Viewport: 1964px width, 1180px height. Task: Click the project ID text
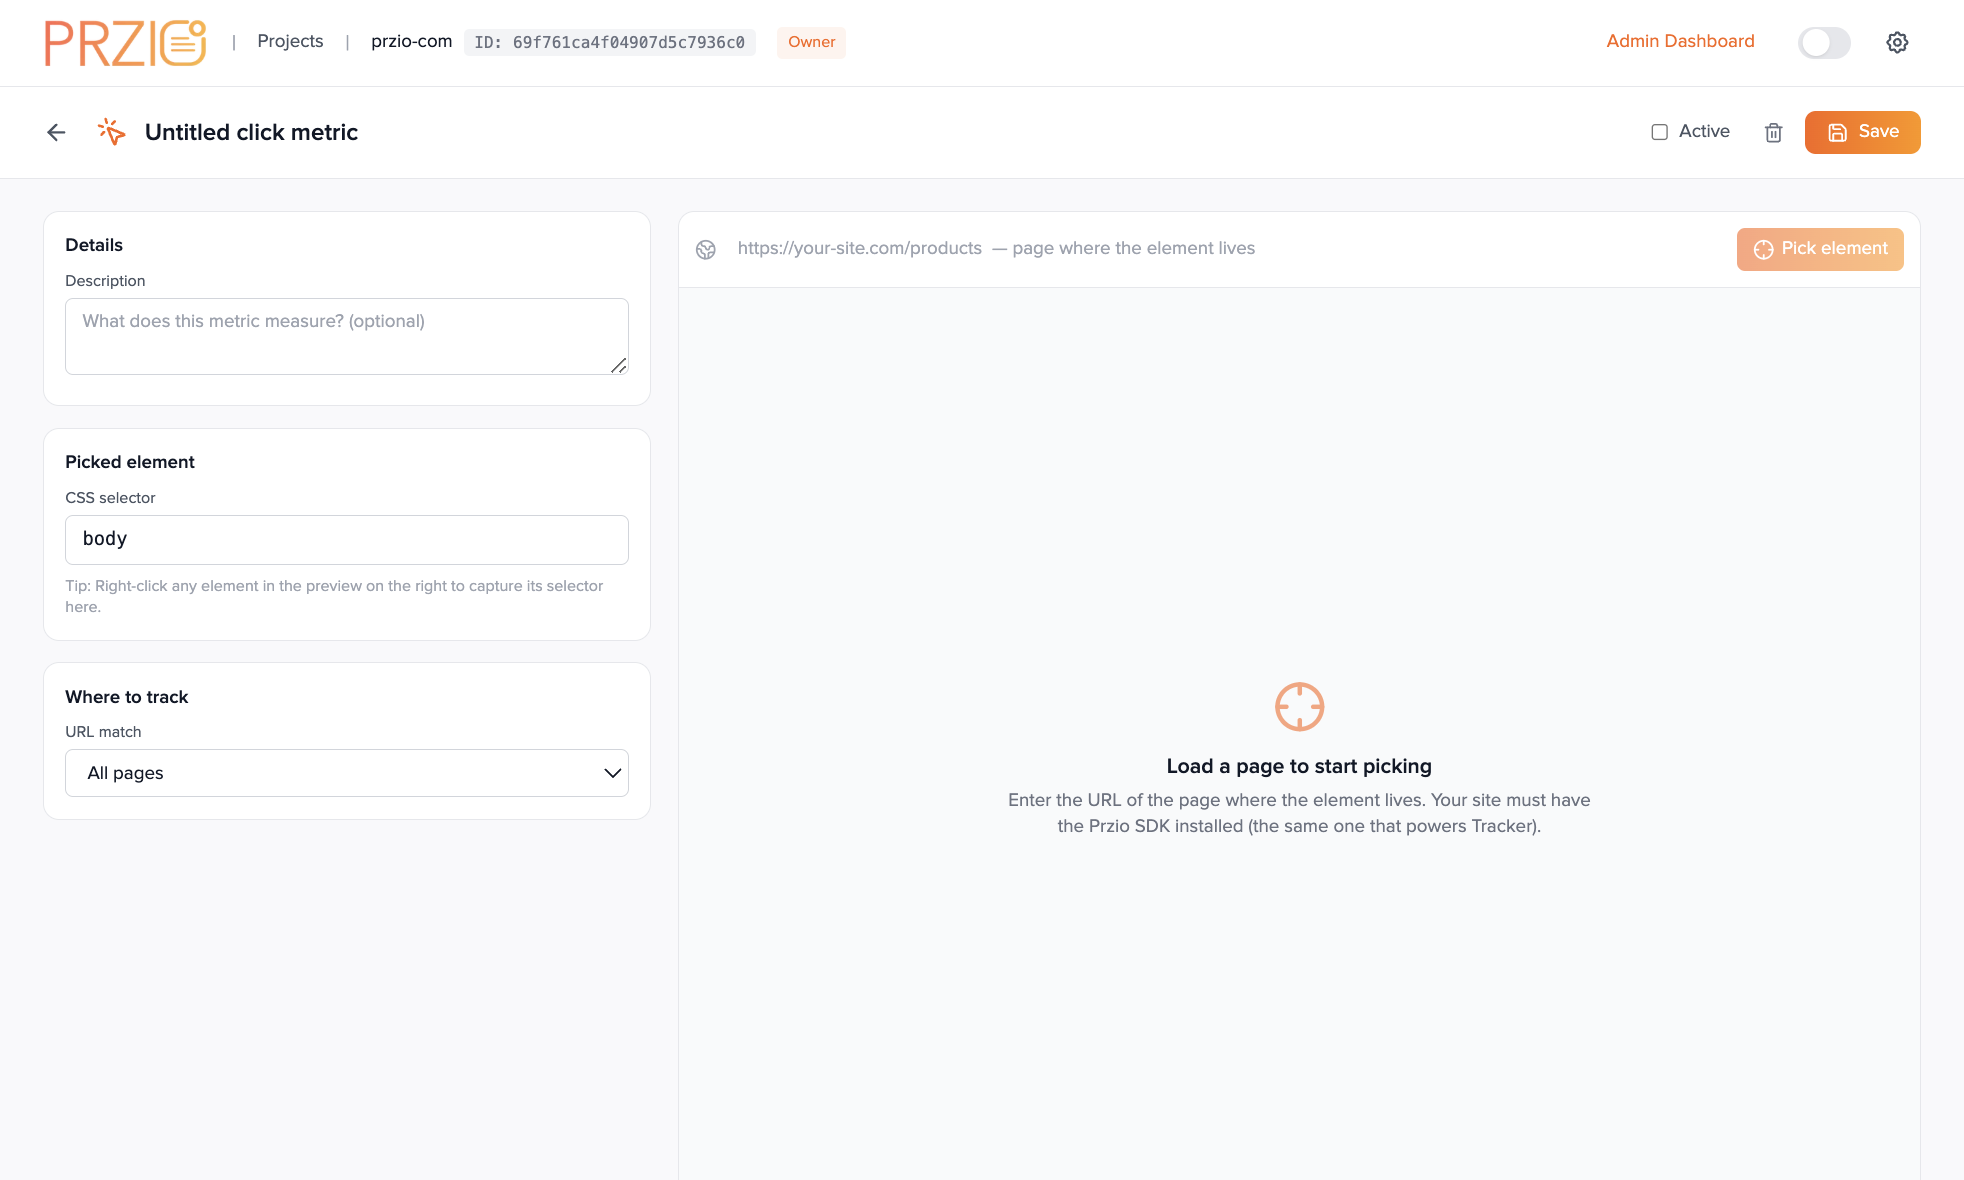[609, 42]
